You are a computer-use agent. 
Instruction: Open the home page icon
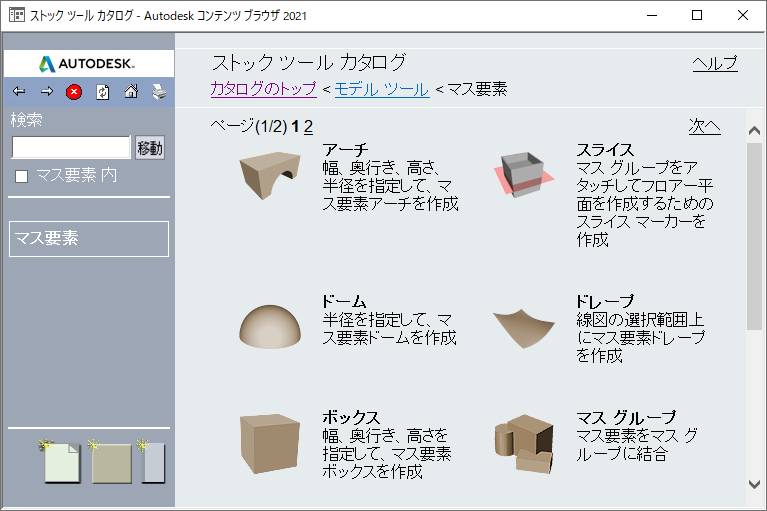tap(131, 91)
